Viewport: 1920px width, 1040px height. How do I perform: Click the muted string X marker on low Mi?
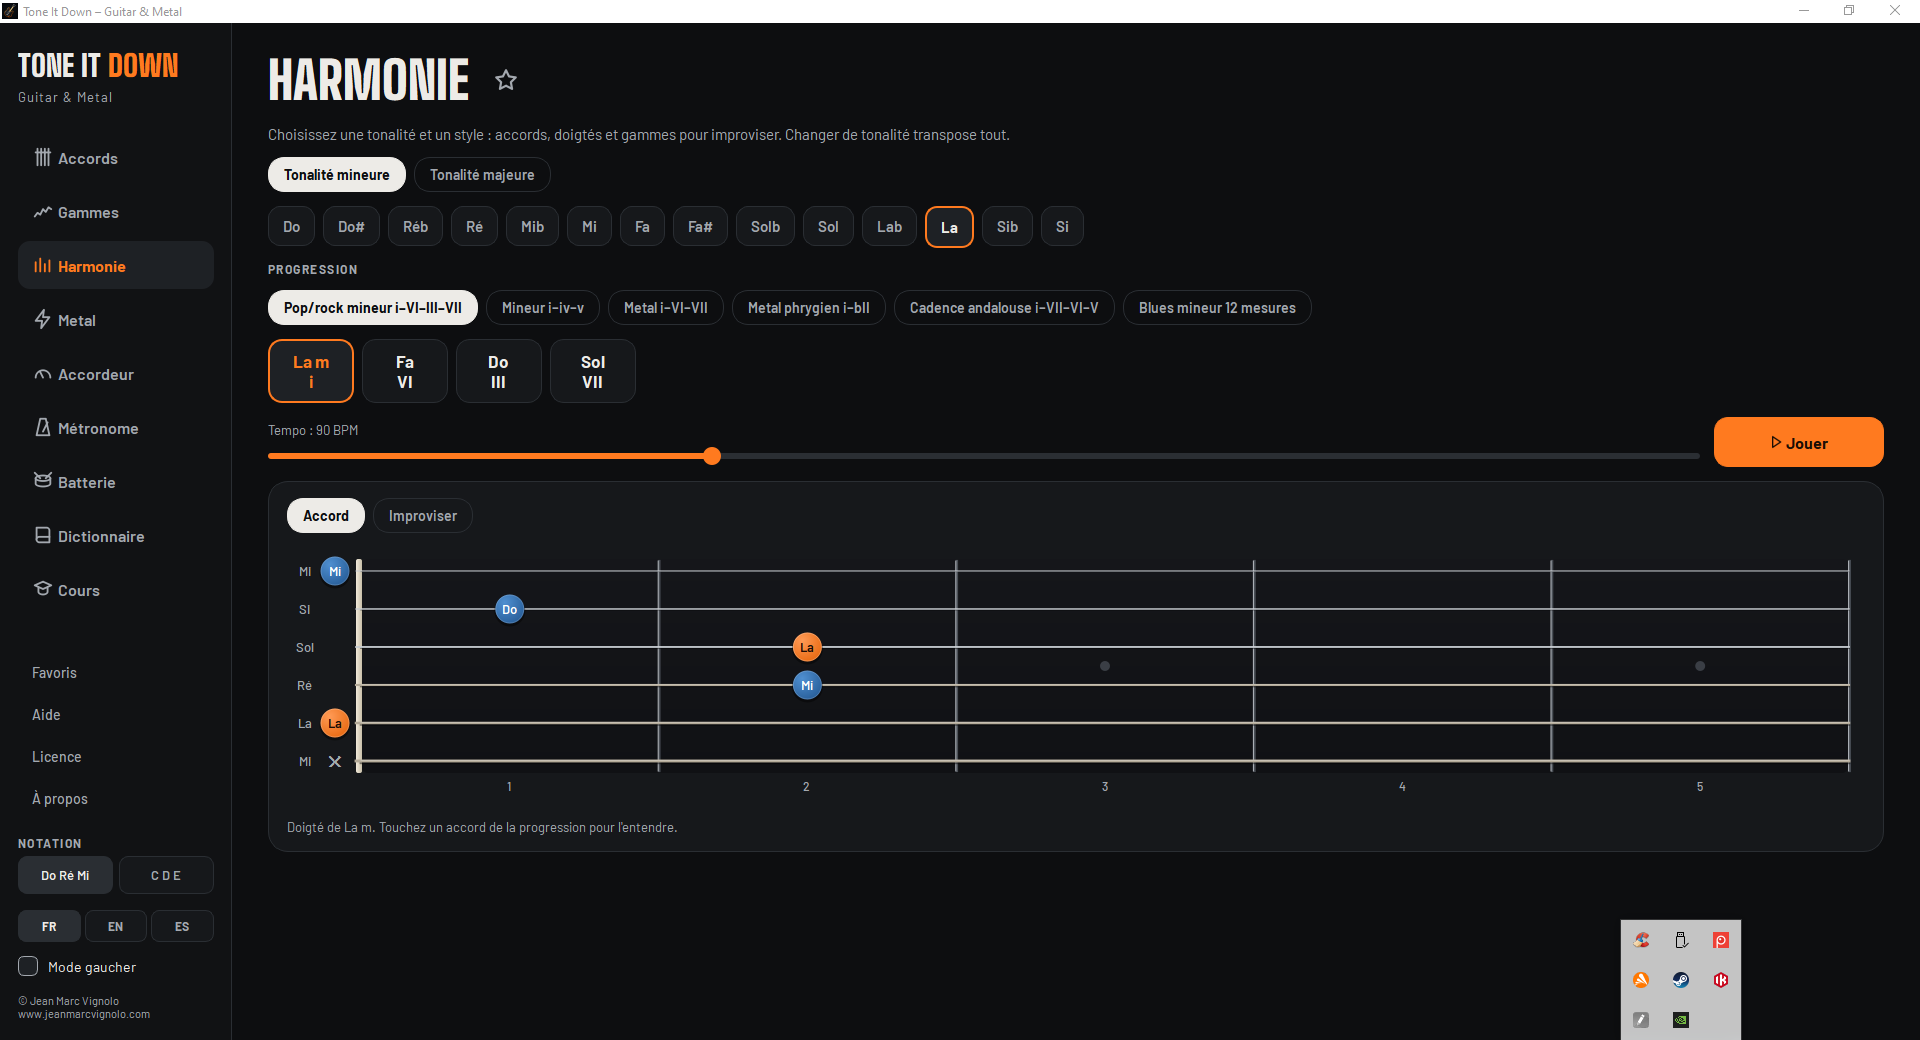coord(335,762)
